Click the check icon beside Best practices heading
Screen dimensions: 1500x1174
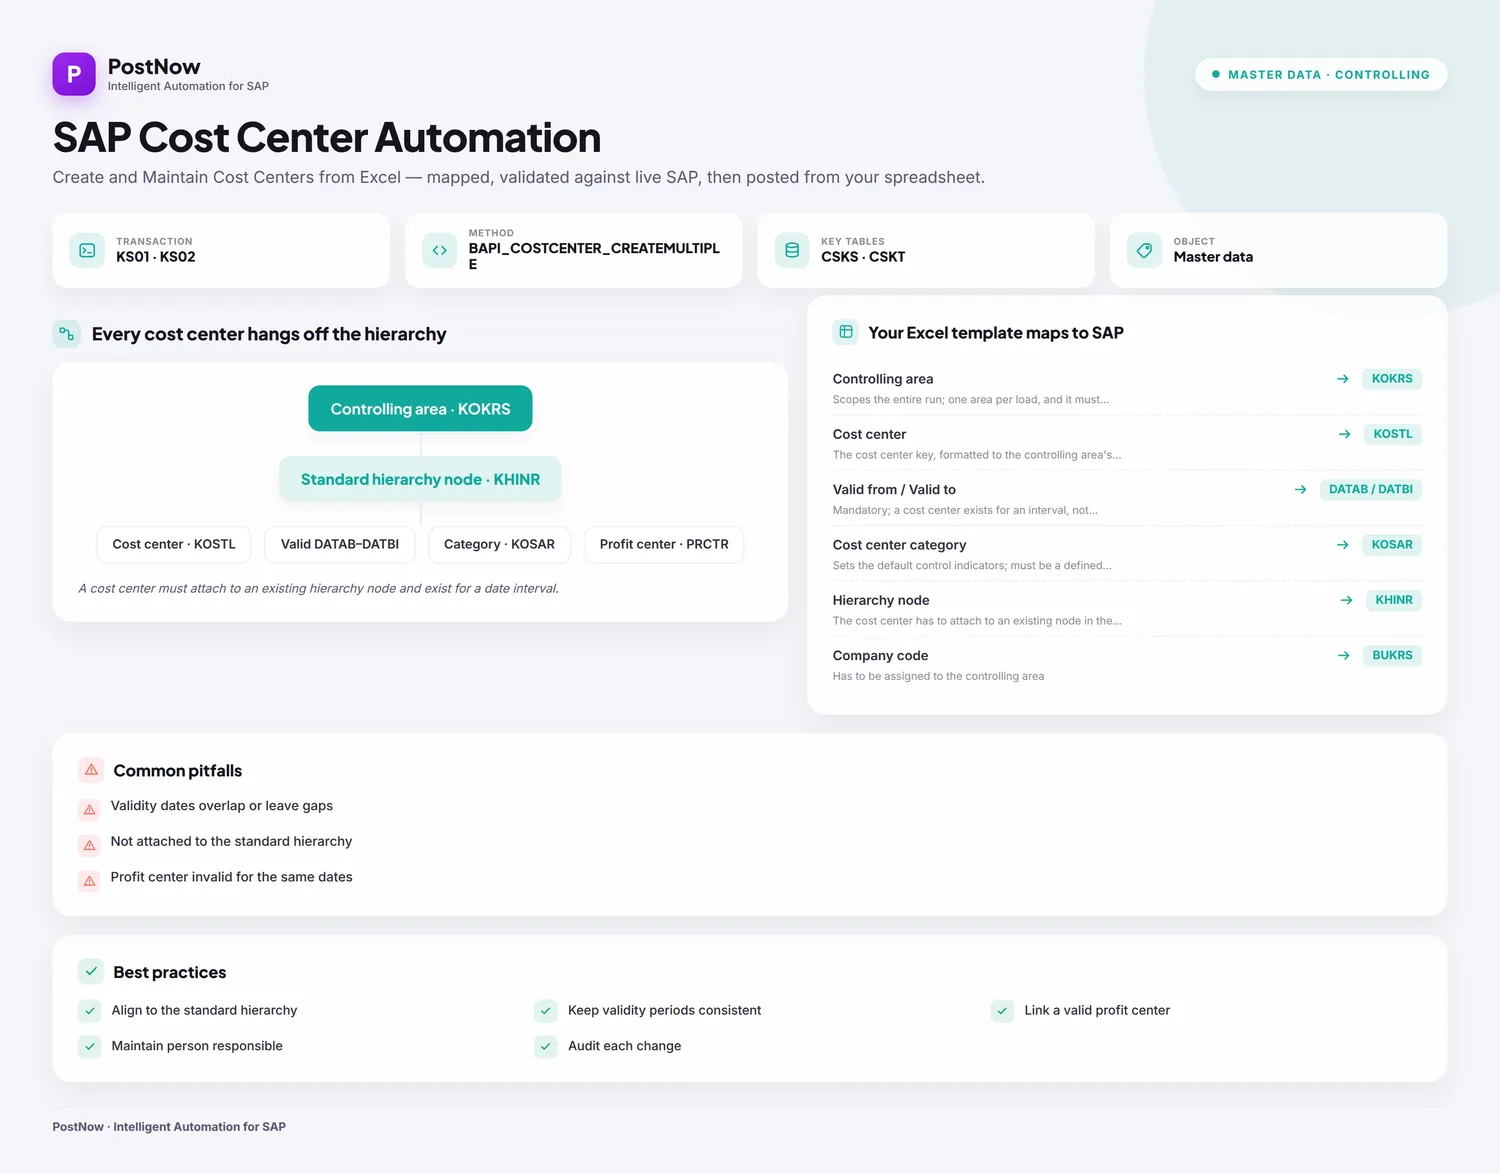91,971
